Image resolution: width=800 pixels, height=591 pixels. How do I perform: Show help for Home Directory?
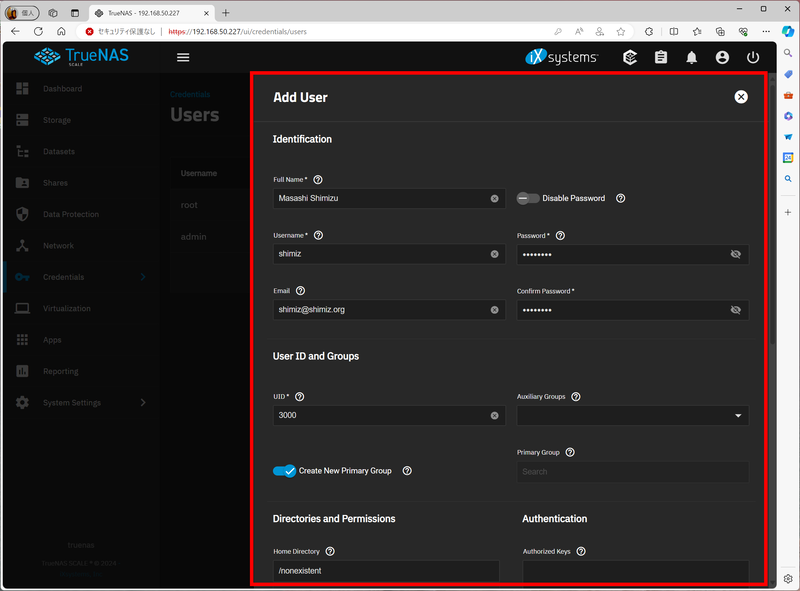click(x=330, y=551)
